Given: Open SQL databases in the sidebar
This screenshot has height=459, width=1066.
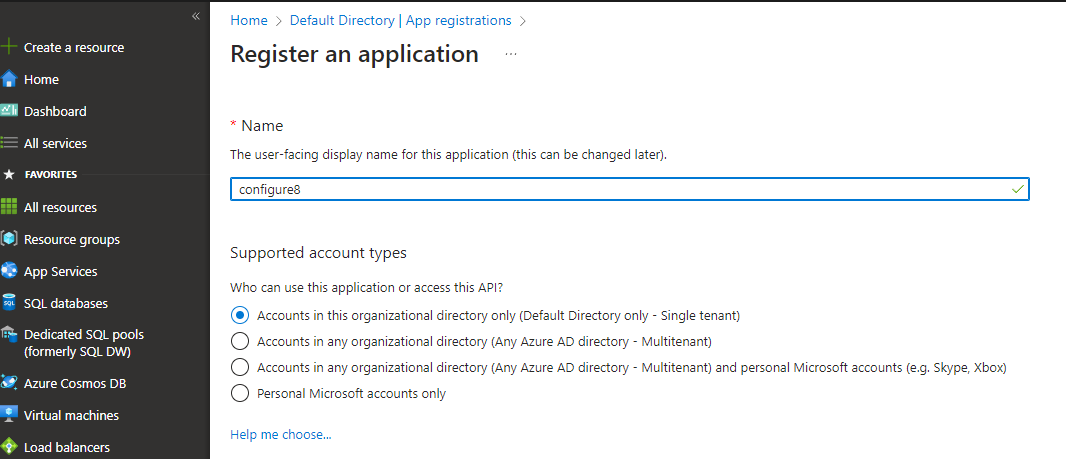Looking at the screenshot, I should [66, 303].
